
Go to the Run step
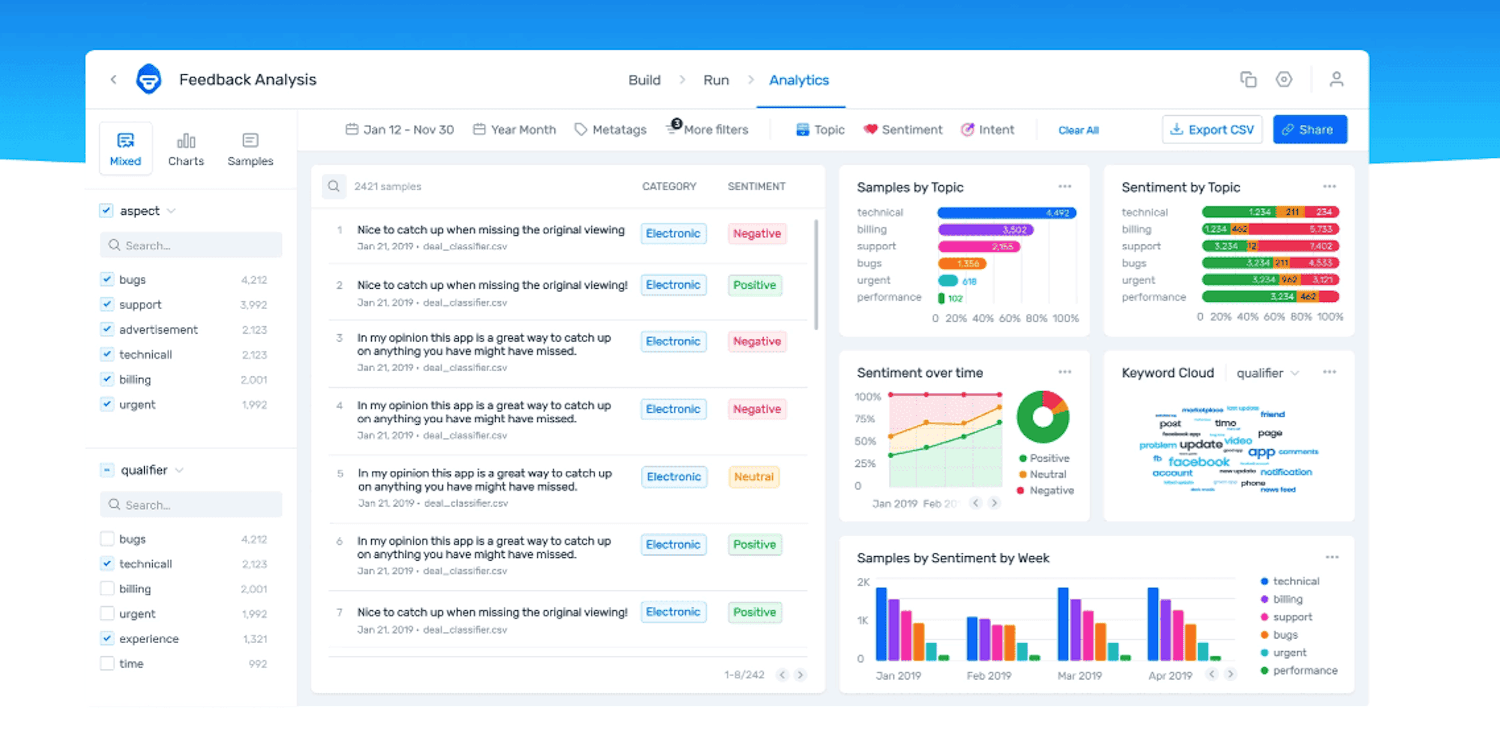coord(716,80)
